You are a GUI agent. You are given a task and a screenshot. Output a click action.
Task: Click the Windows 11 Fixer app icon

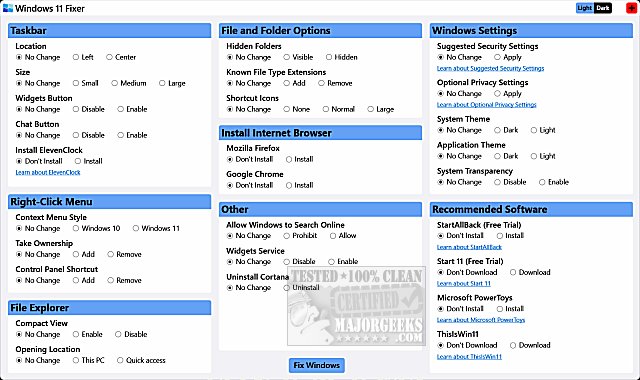[x=7, y=8]
